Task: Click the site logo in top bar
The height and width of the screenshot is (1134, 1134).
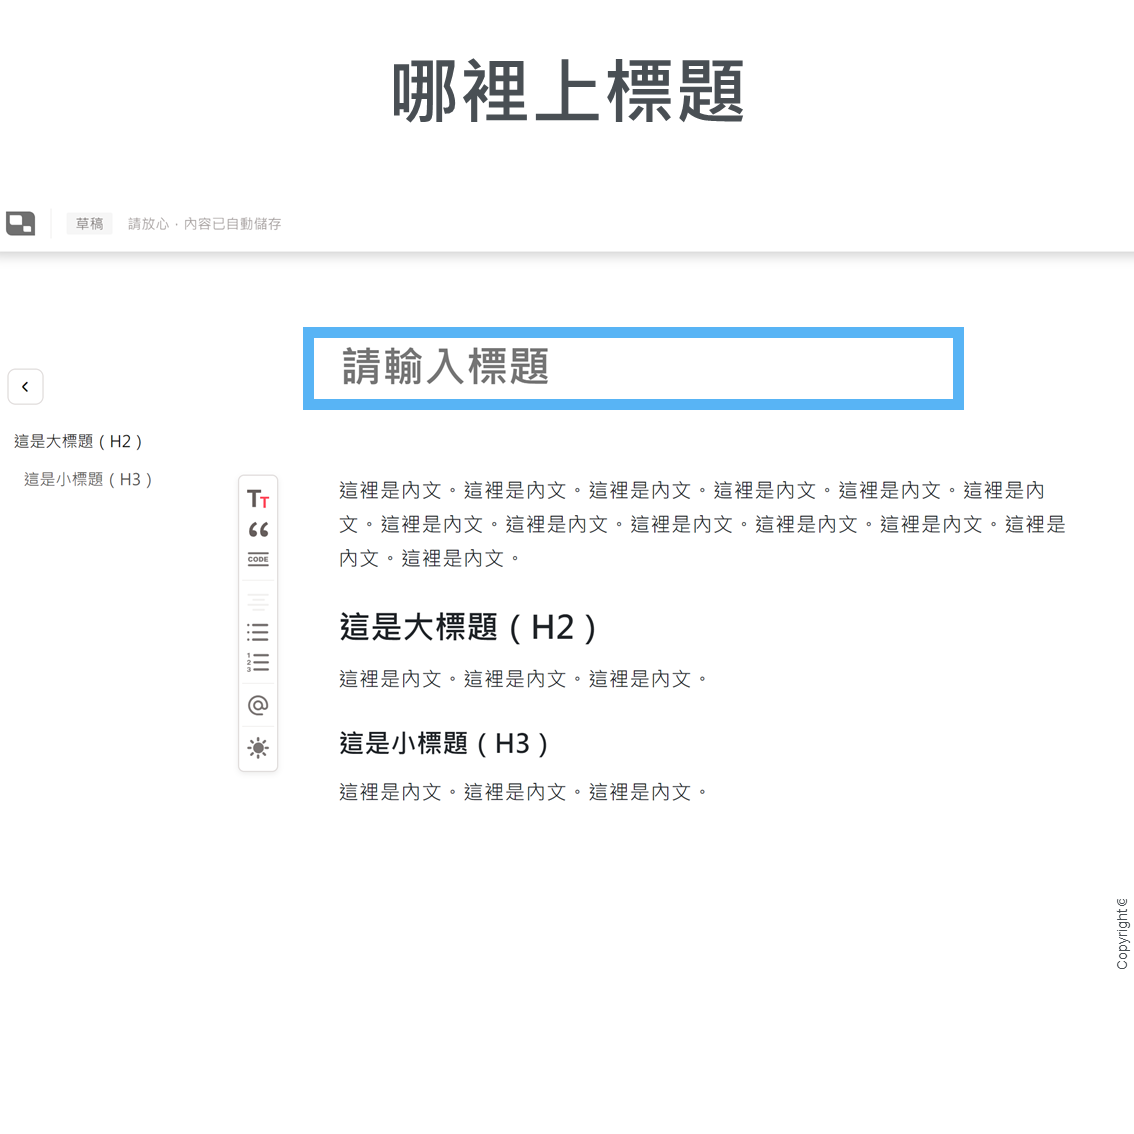Action: click(21, 223)
